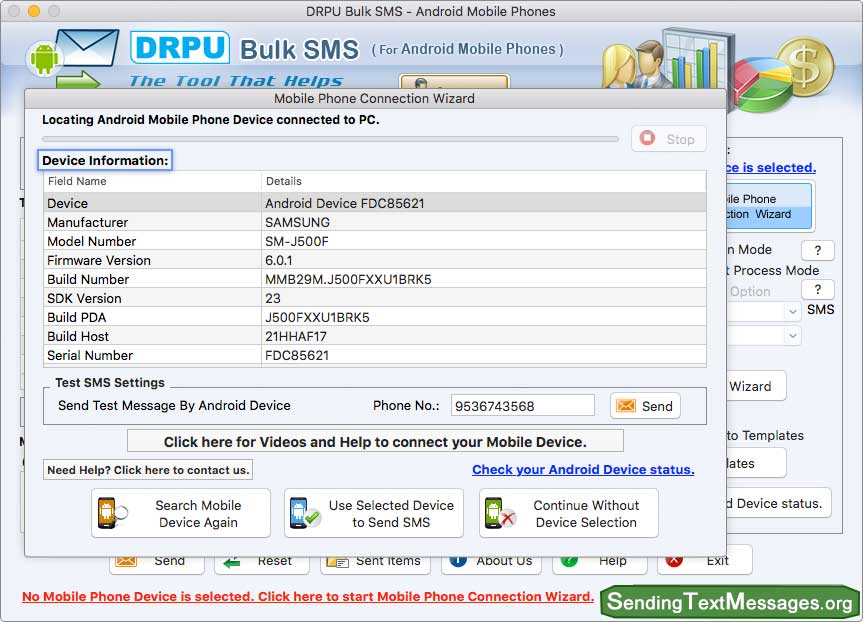Click Use Selected Device to Send SMS
863x622 pixels.
[x=374, y=513]
